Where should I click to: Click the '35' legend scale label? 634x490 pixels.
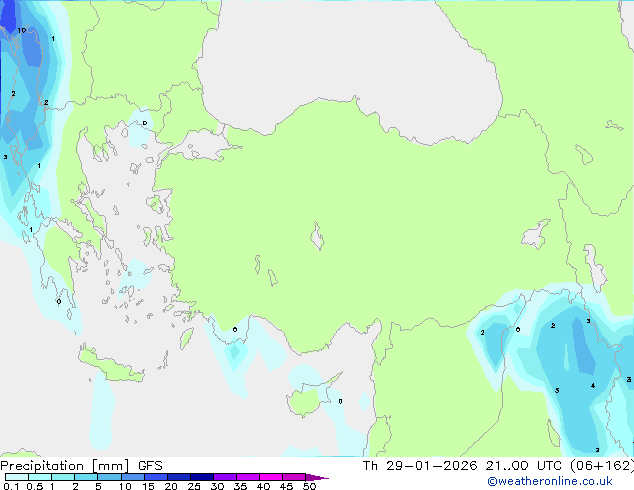(240, 486)
